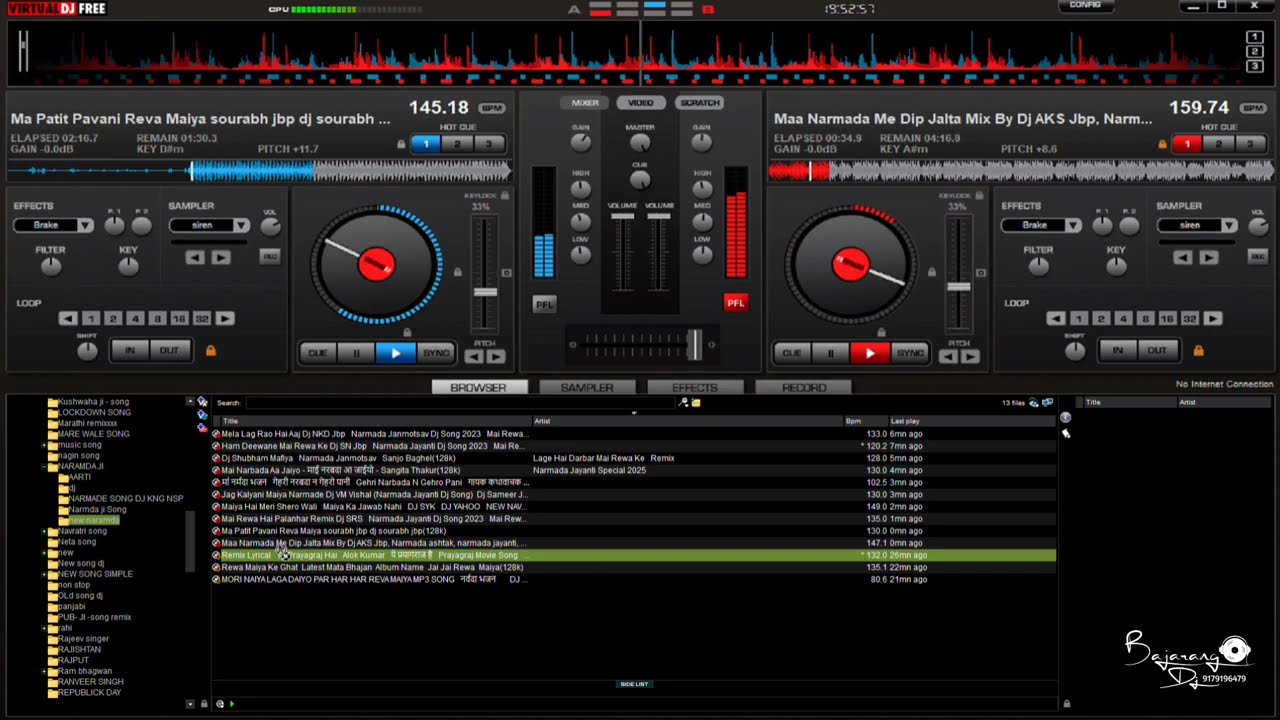Toggle PFL on the right mixer channel
This screenshot has height=720, width=1280.
coord(736,303)
